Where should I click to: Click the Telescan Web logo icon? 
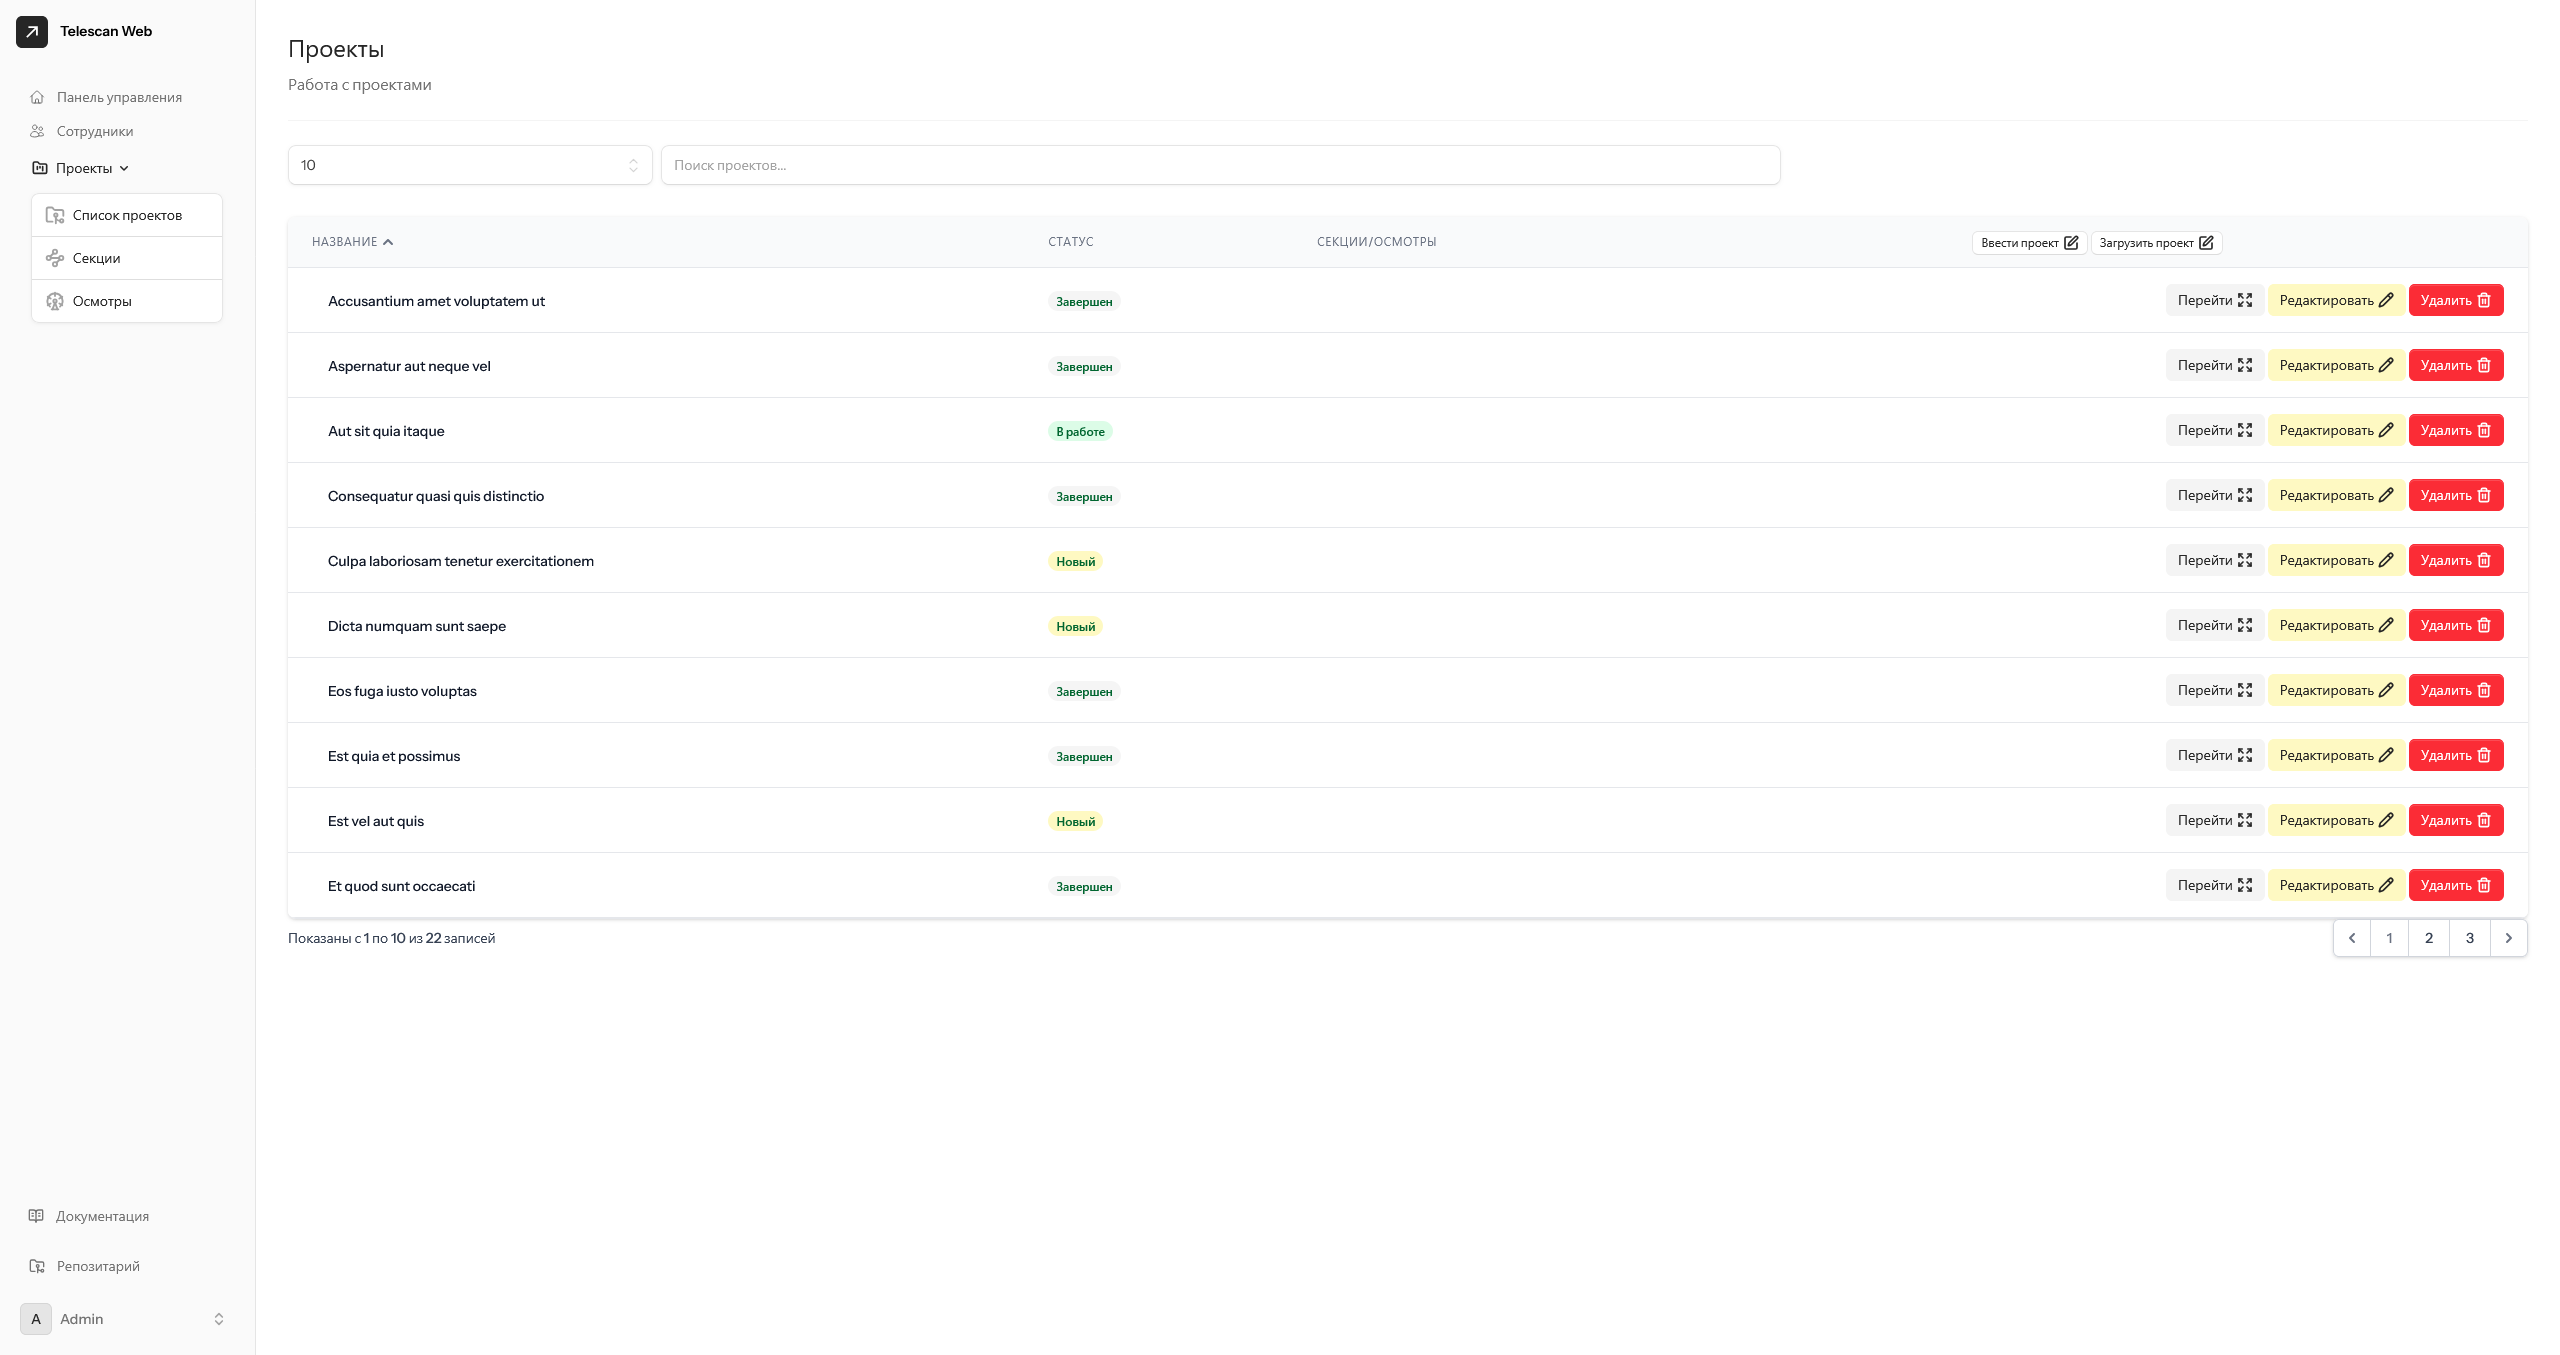click(32, 31)
